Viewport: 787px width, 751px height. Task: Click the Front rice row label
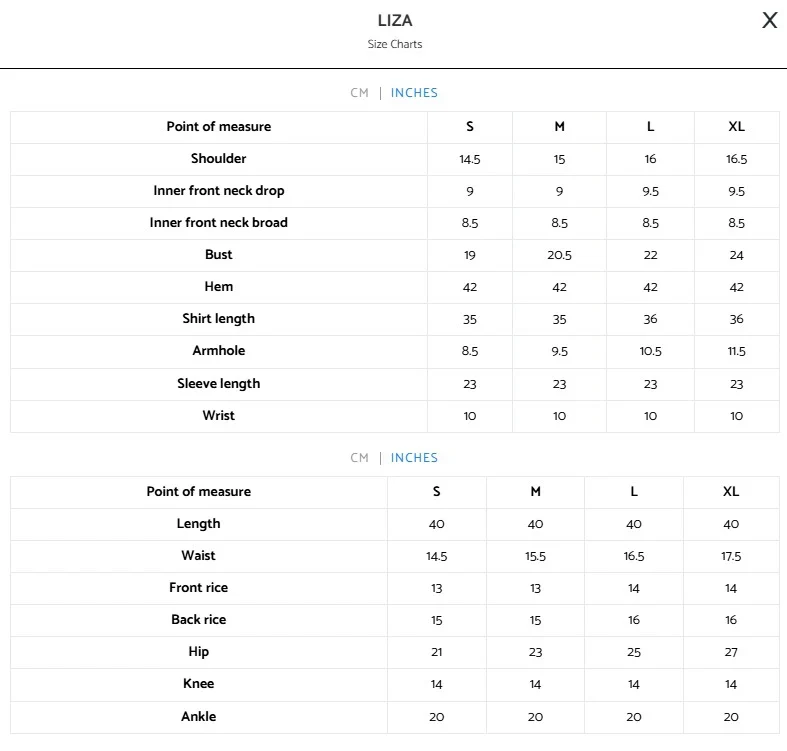(x=199, y=588)
